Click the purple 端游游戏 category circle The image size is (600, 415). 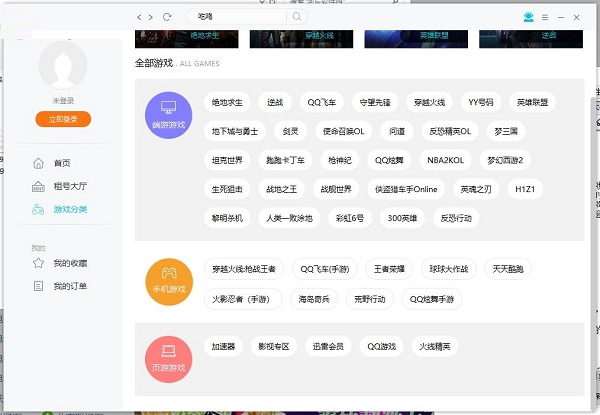168,115
